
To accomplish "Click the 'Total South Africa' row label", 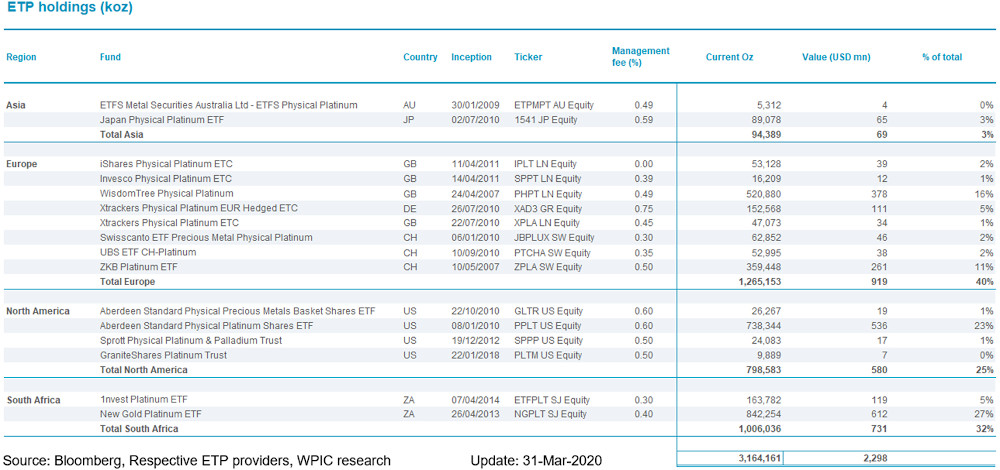I will (x=139, y=429).
